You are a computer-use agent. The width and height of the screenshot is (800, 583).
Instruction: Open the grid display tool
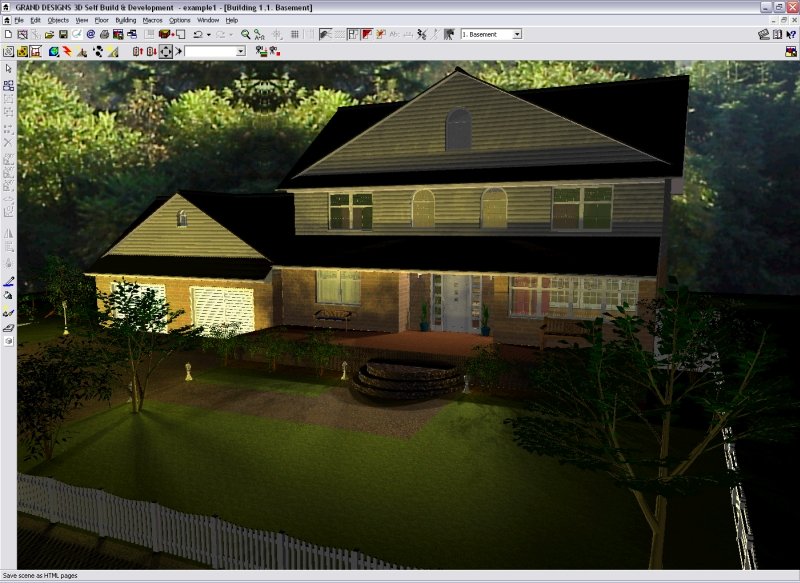[295, 35]
